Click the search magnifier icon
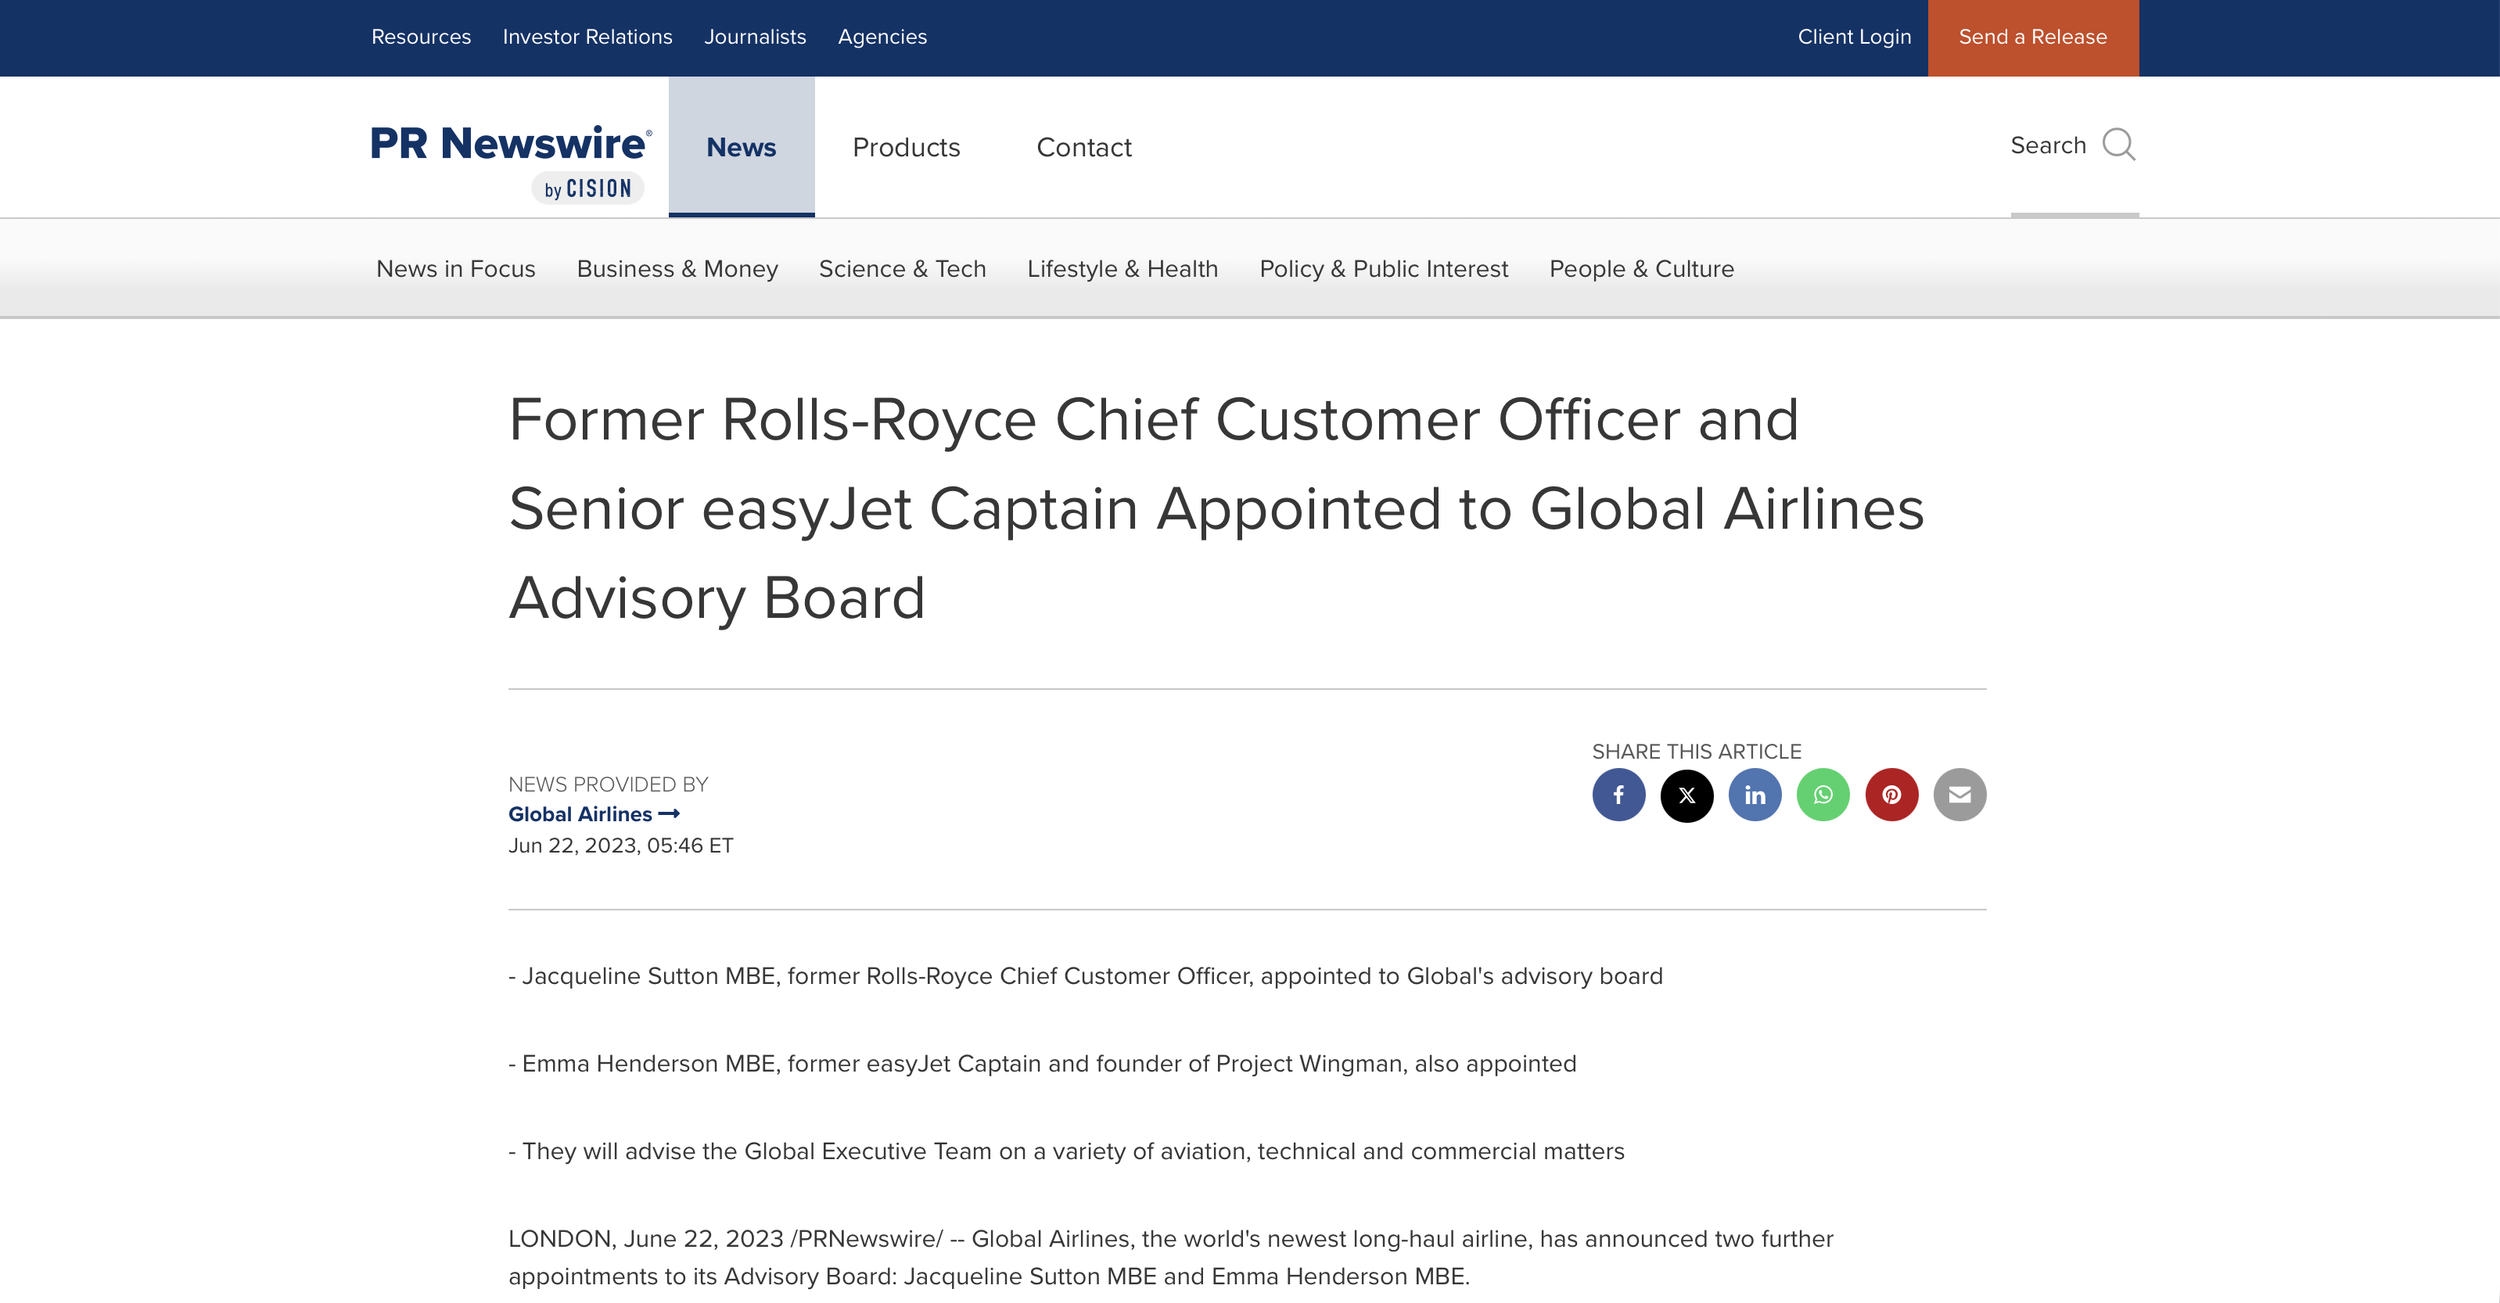Image resolution: width=2500 pixels, height=1303 pixels. click(x=2118, y=145)
